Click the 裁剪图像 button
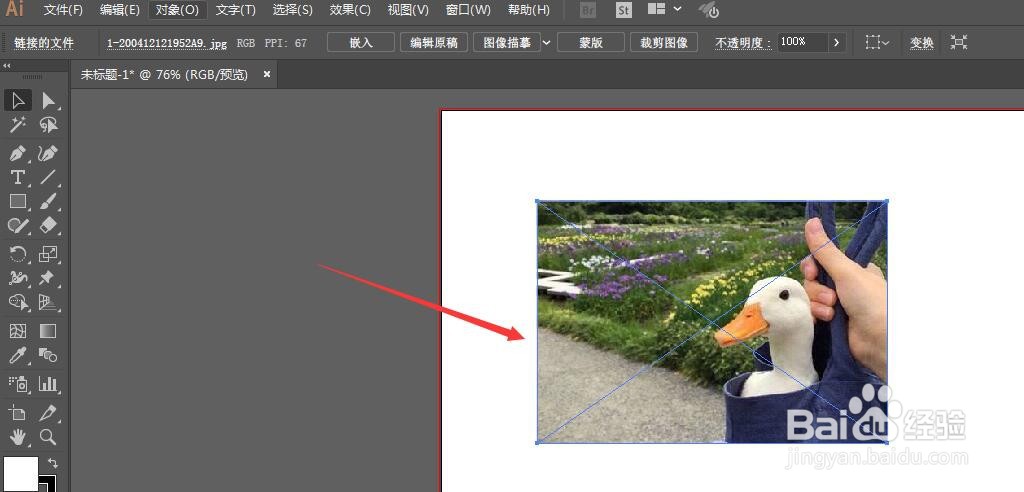The image size is (1024, 492). click(664, 42)
